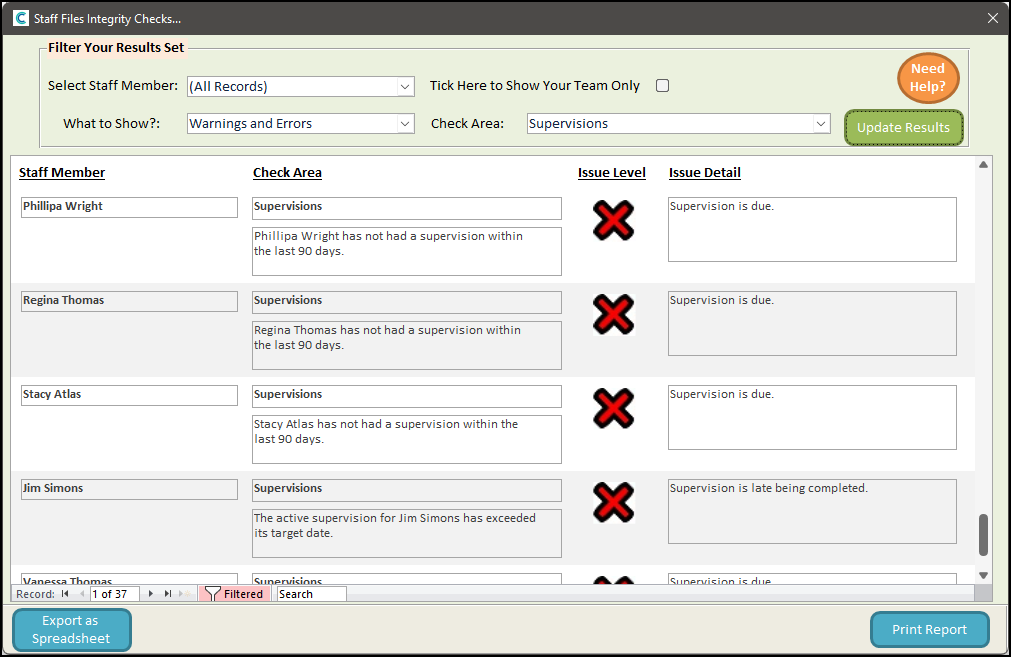Click the red X icon for Phillipa Wright
This screenshot has width=1011, height=657.
tap(613, 220)
